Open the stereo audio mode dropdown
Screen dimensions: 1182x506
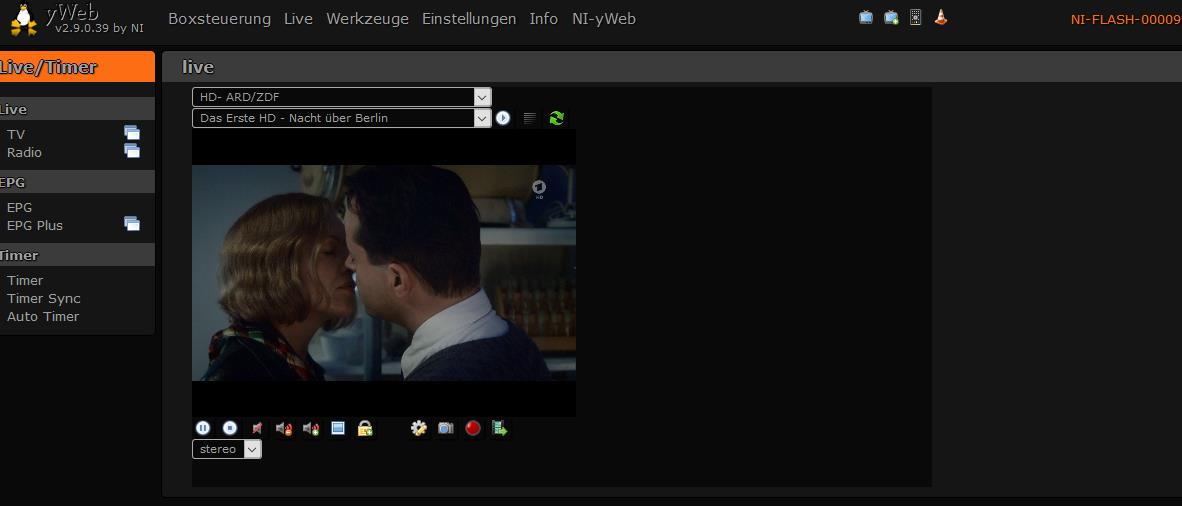252,450
